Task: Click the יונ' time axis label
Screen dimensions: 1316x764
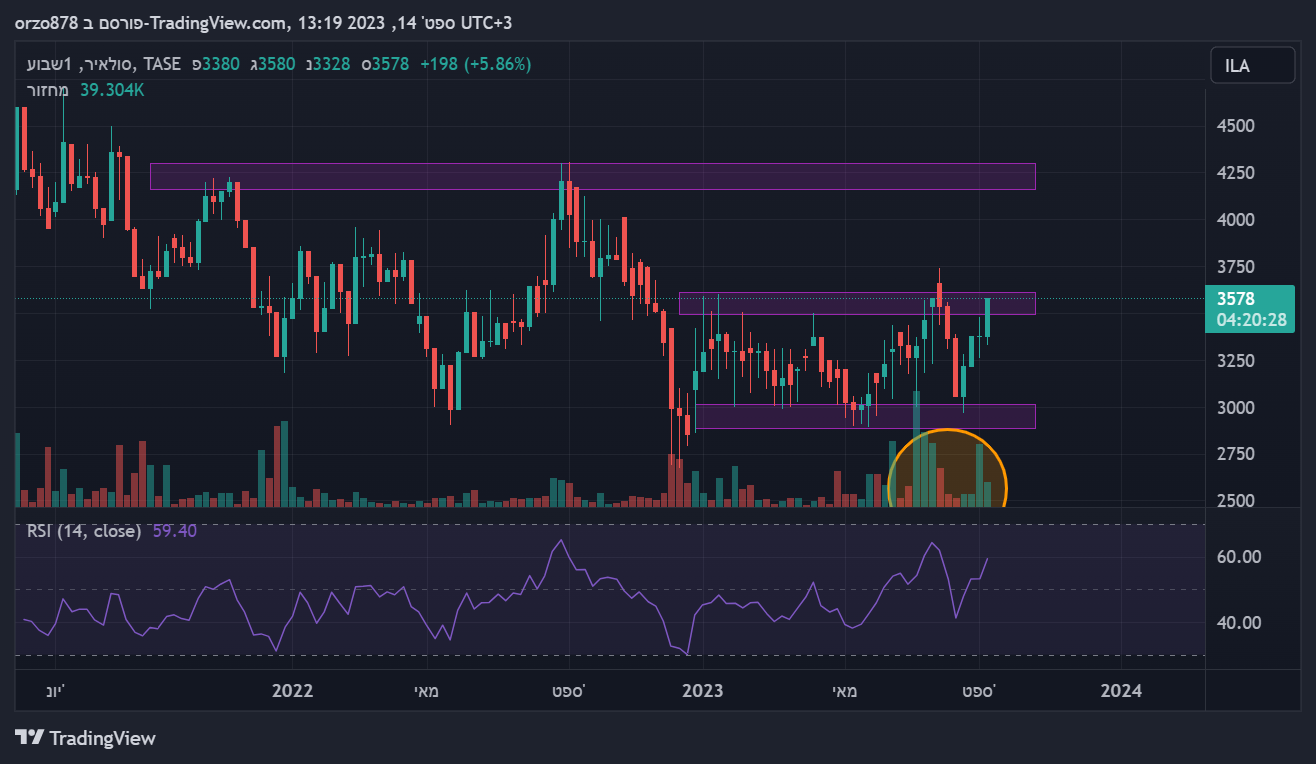Action: pos(56,691)
